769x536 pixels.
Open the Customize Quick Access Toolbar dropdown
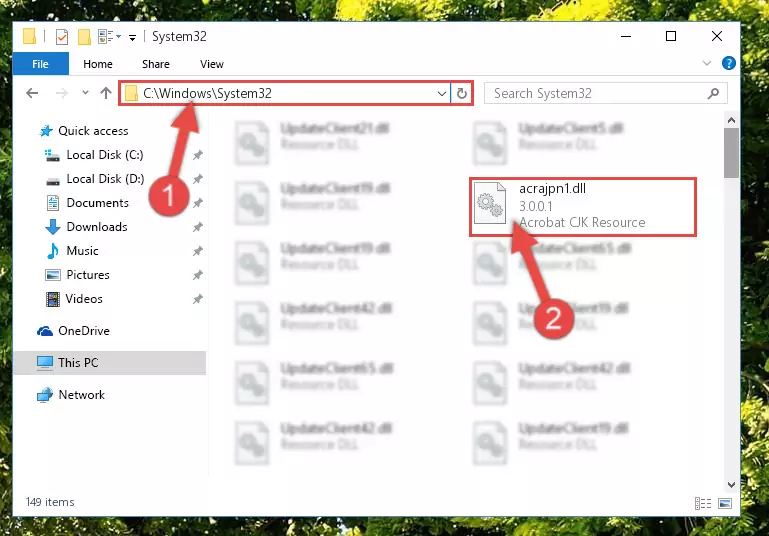pyautogui.click(x=132, y=37)
